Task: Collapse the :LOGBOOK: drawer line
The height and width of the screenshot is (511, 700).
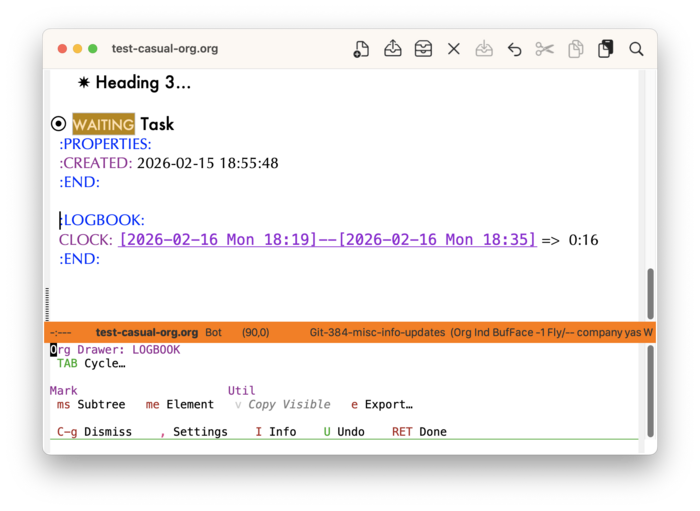Action: pyautogui.click(x=102, y=220)
